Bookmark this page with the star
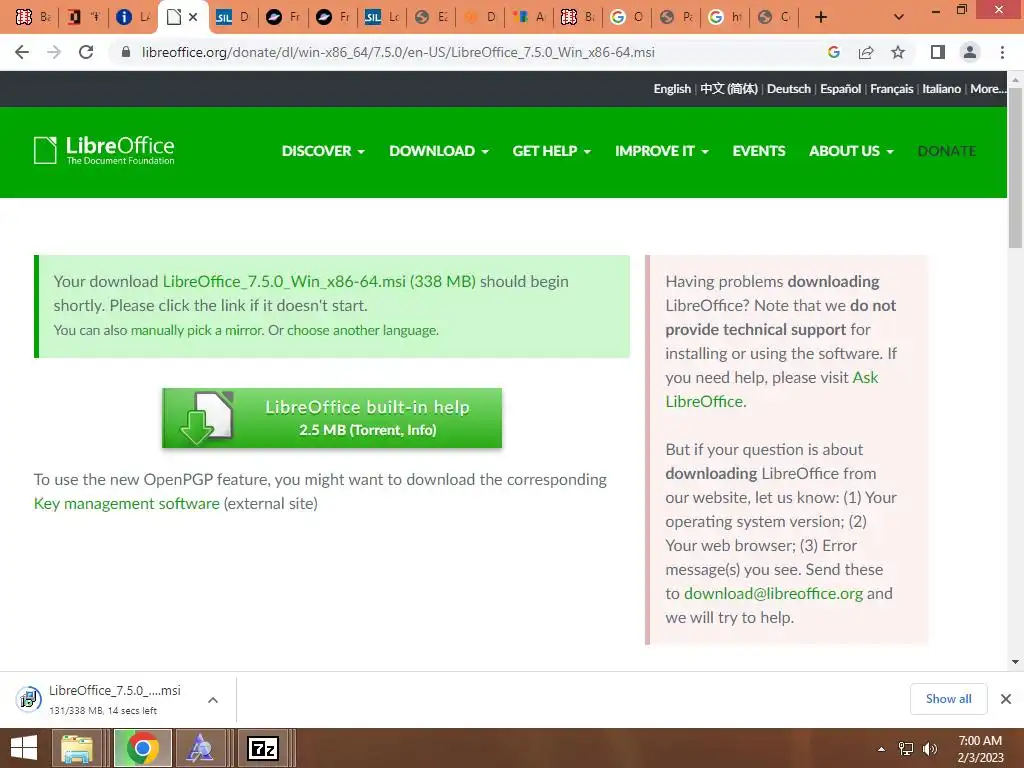Screen dimensions: 1024x768 898,52
